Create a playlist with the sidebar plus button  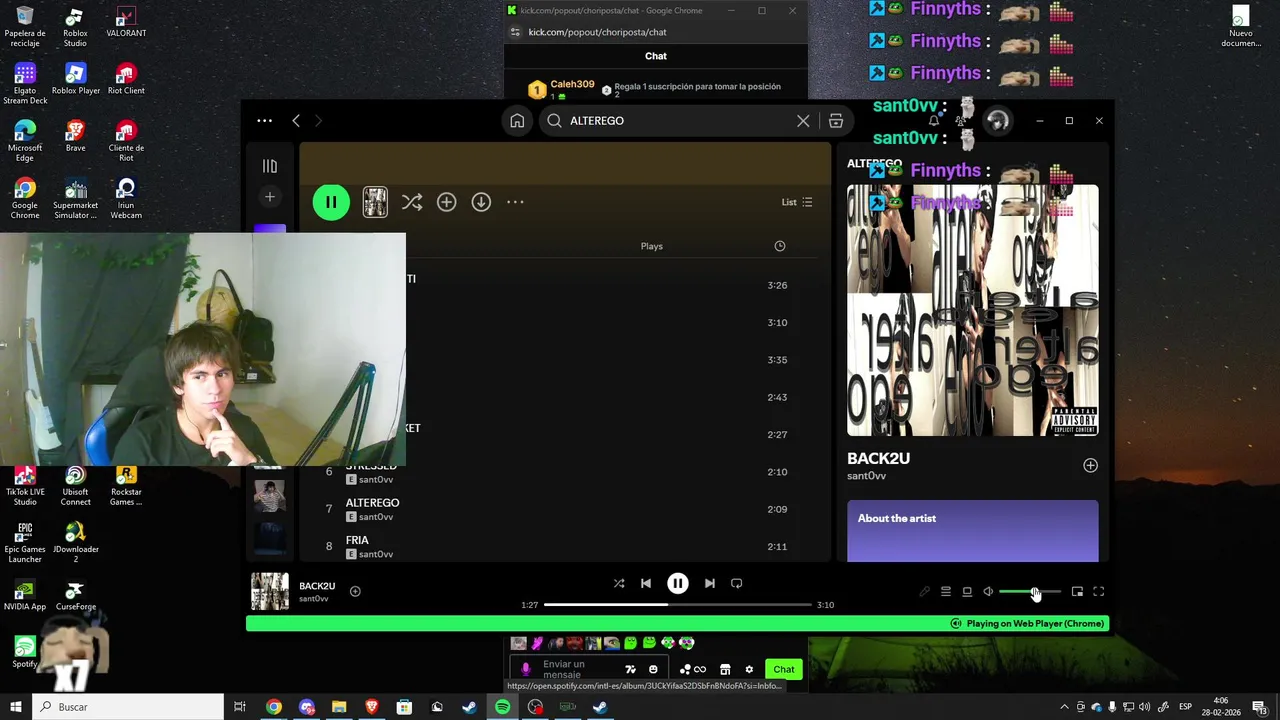(x=269, y=197)
